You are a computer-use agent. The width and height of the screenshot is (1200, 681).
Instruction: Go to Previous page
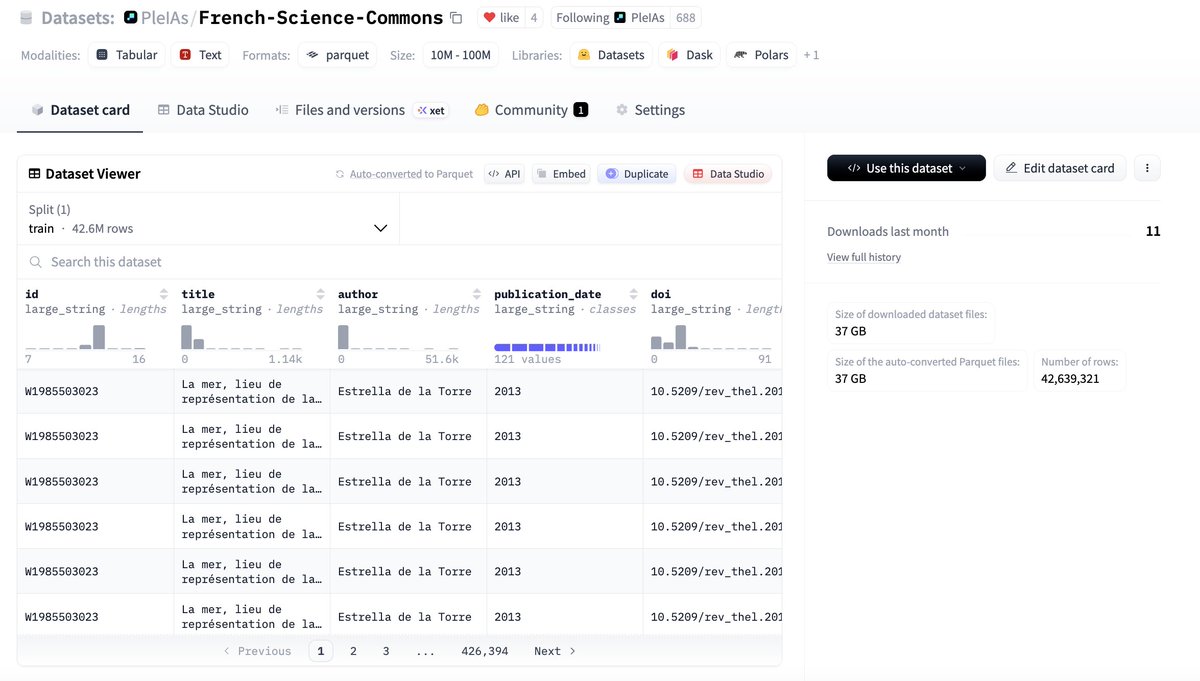tap(257, 651)
